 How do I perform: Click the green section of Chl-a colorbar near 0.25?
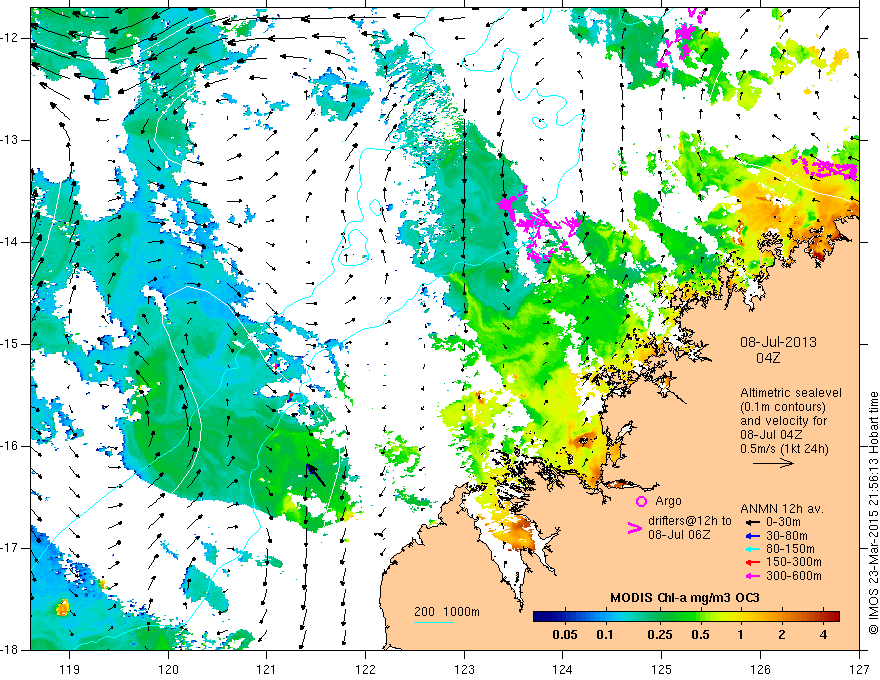click(x=660, y=617)
